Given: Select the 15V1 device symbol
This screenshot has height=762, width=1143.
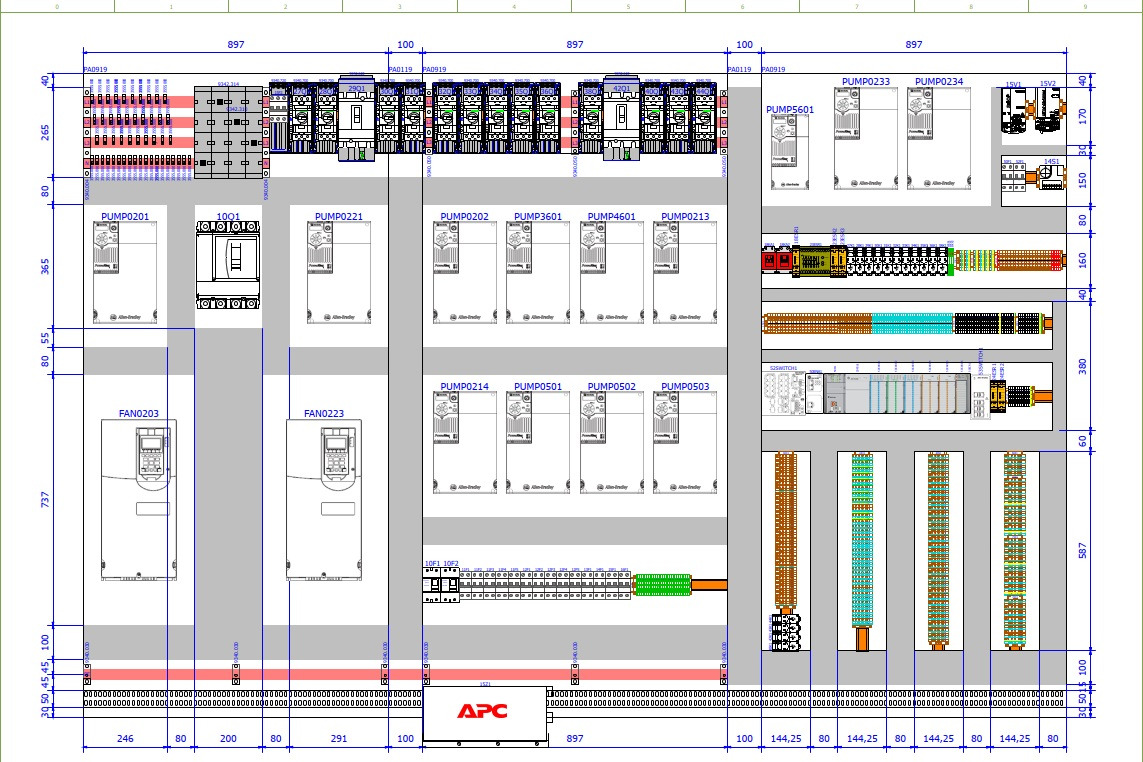Looking at the screenshot, I should click(1014, 112).
